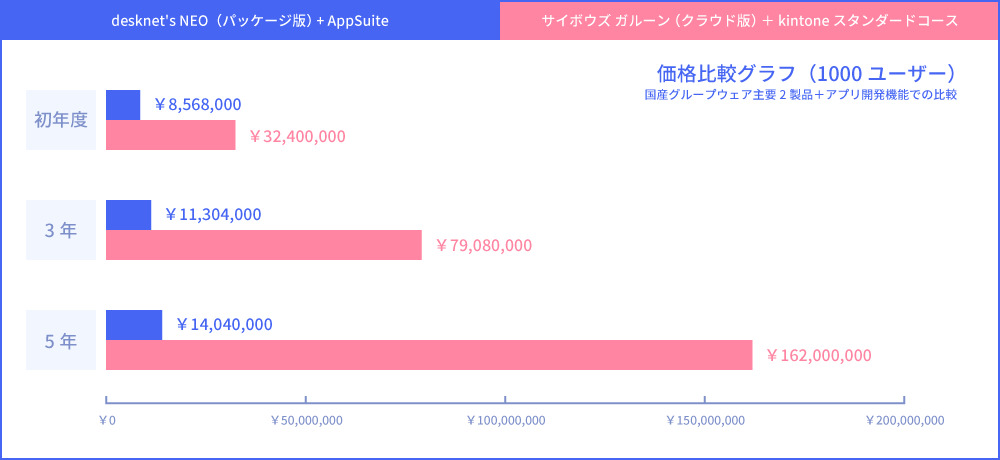The image size is (1000, 460).
Task: Click the ¥162,000,000 value label
Action: (818, 356)
